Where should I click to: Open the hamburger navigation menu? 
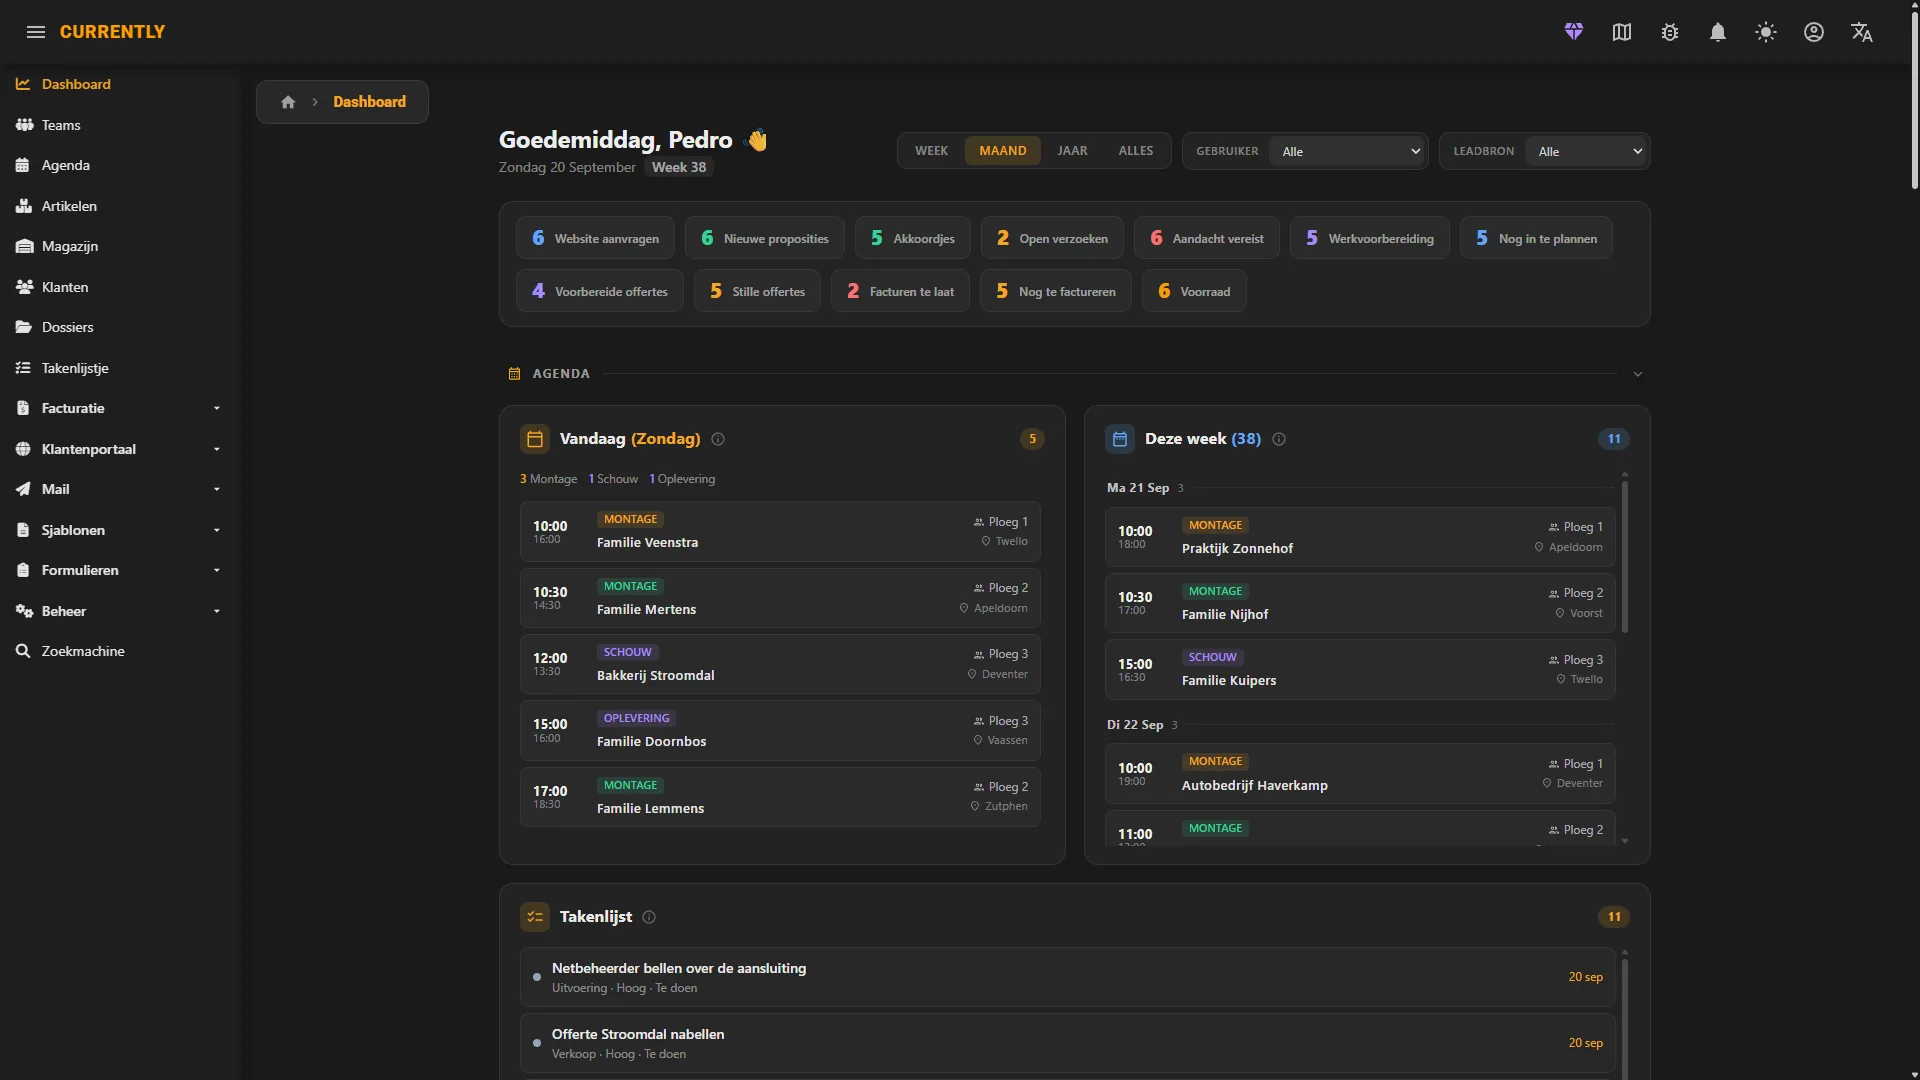pyautogui.click(x=36, y=32)
